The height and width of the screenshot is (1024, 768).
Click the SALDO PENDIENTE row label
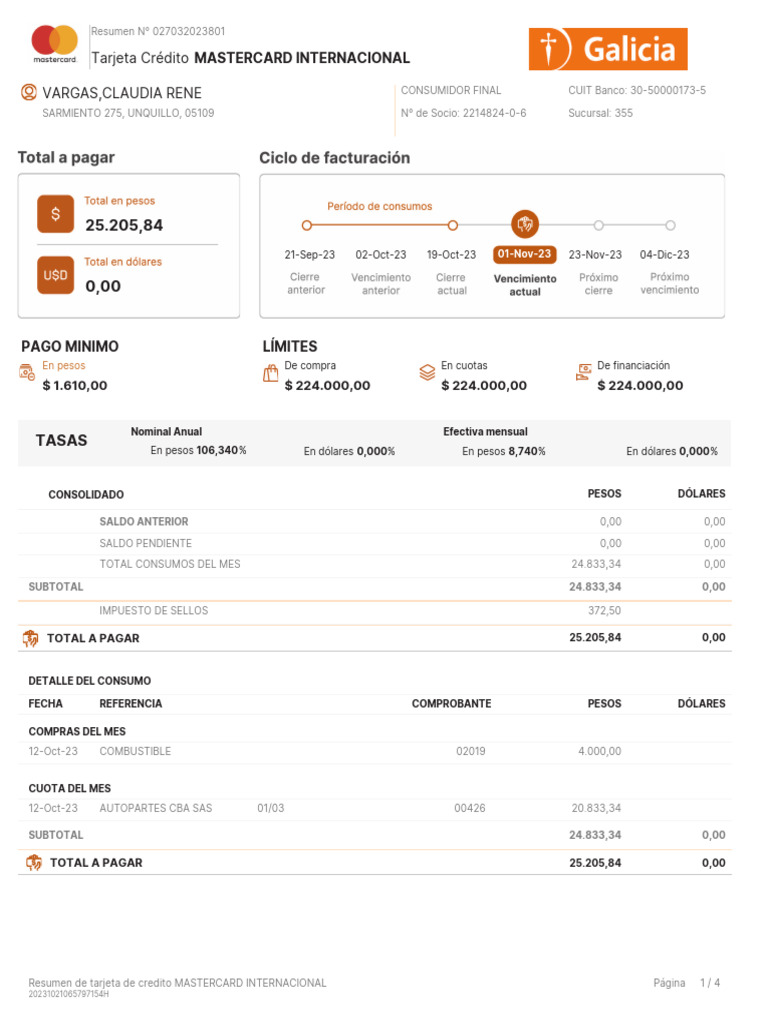[x=146, y=543]
